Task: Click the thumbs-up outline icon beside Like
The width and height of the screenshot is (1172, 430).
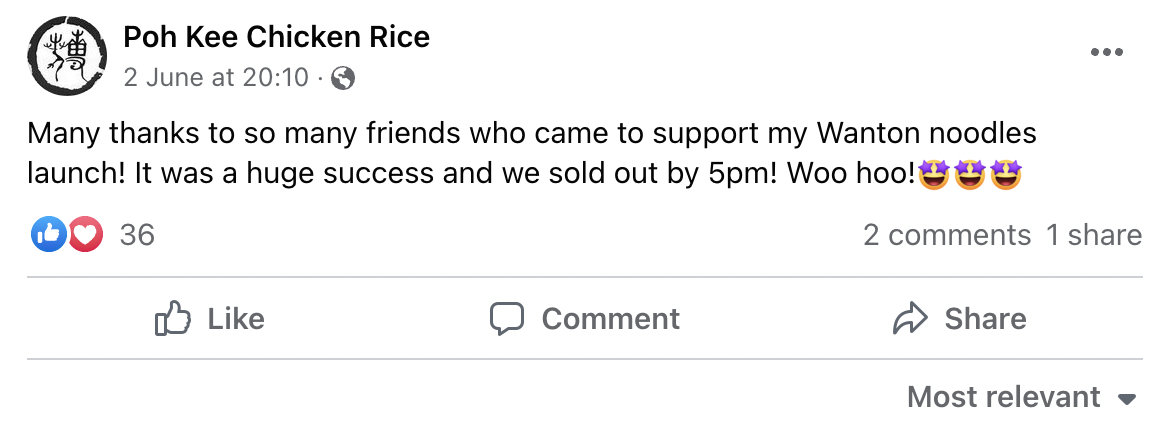Action: click(x=173, y=318)
